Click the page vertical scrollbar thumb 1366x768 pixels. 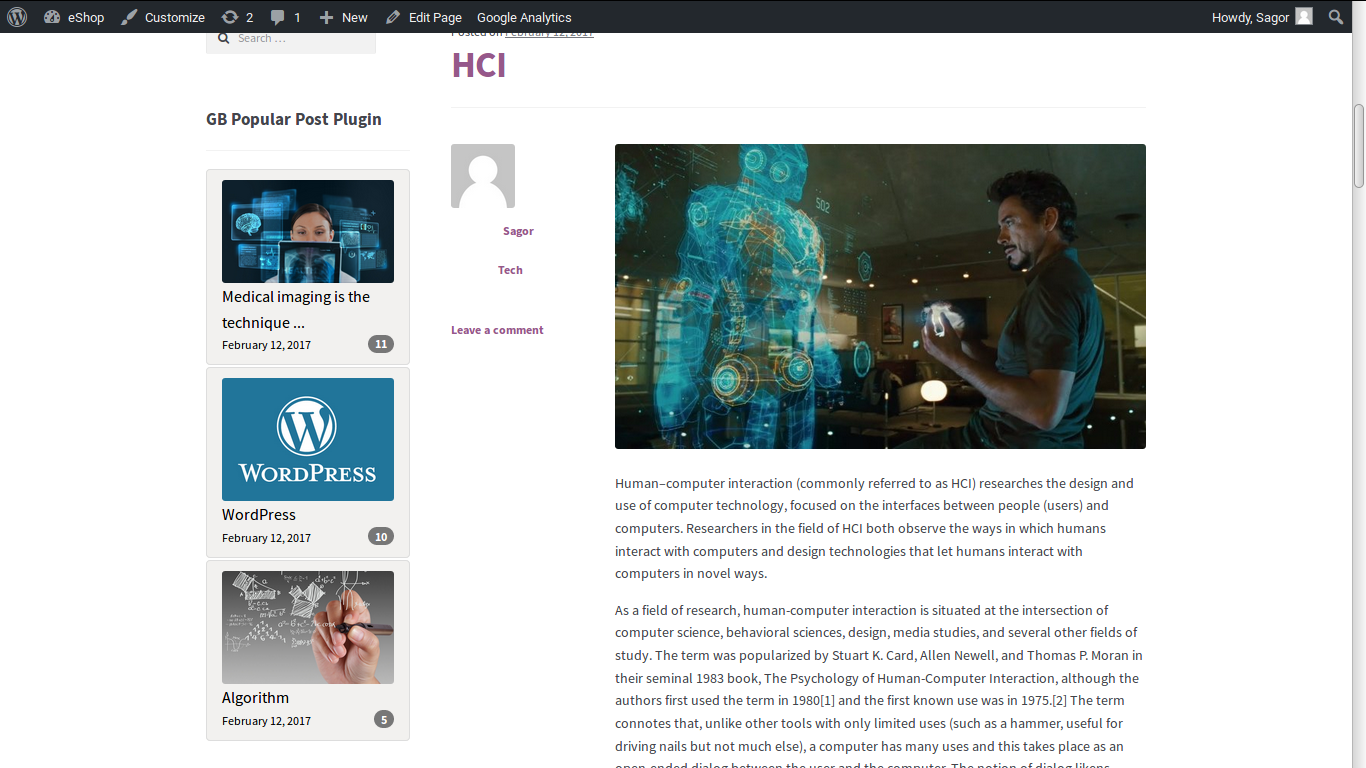(x=1359, y=145)
